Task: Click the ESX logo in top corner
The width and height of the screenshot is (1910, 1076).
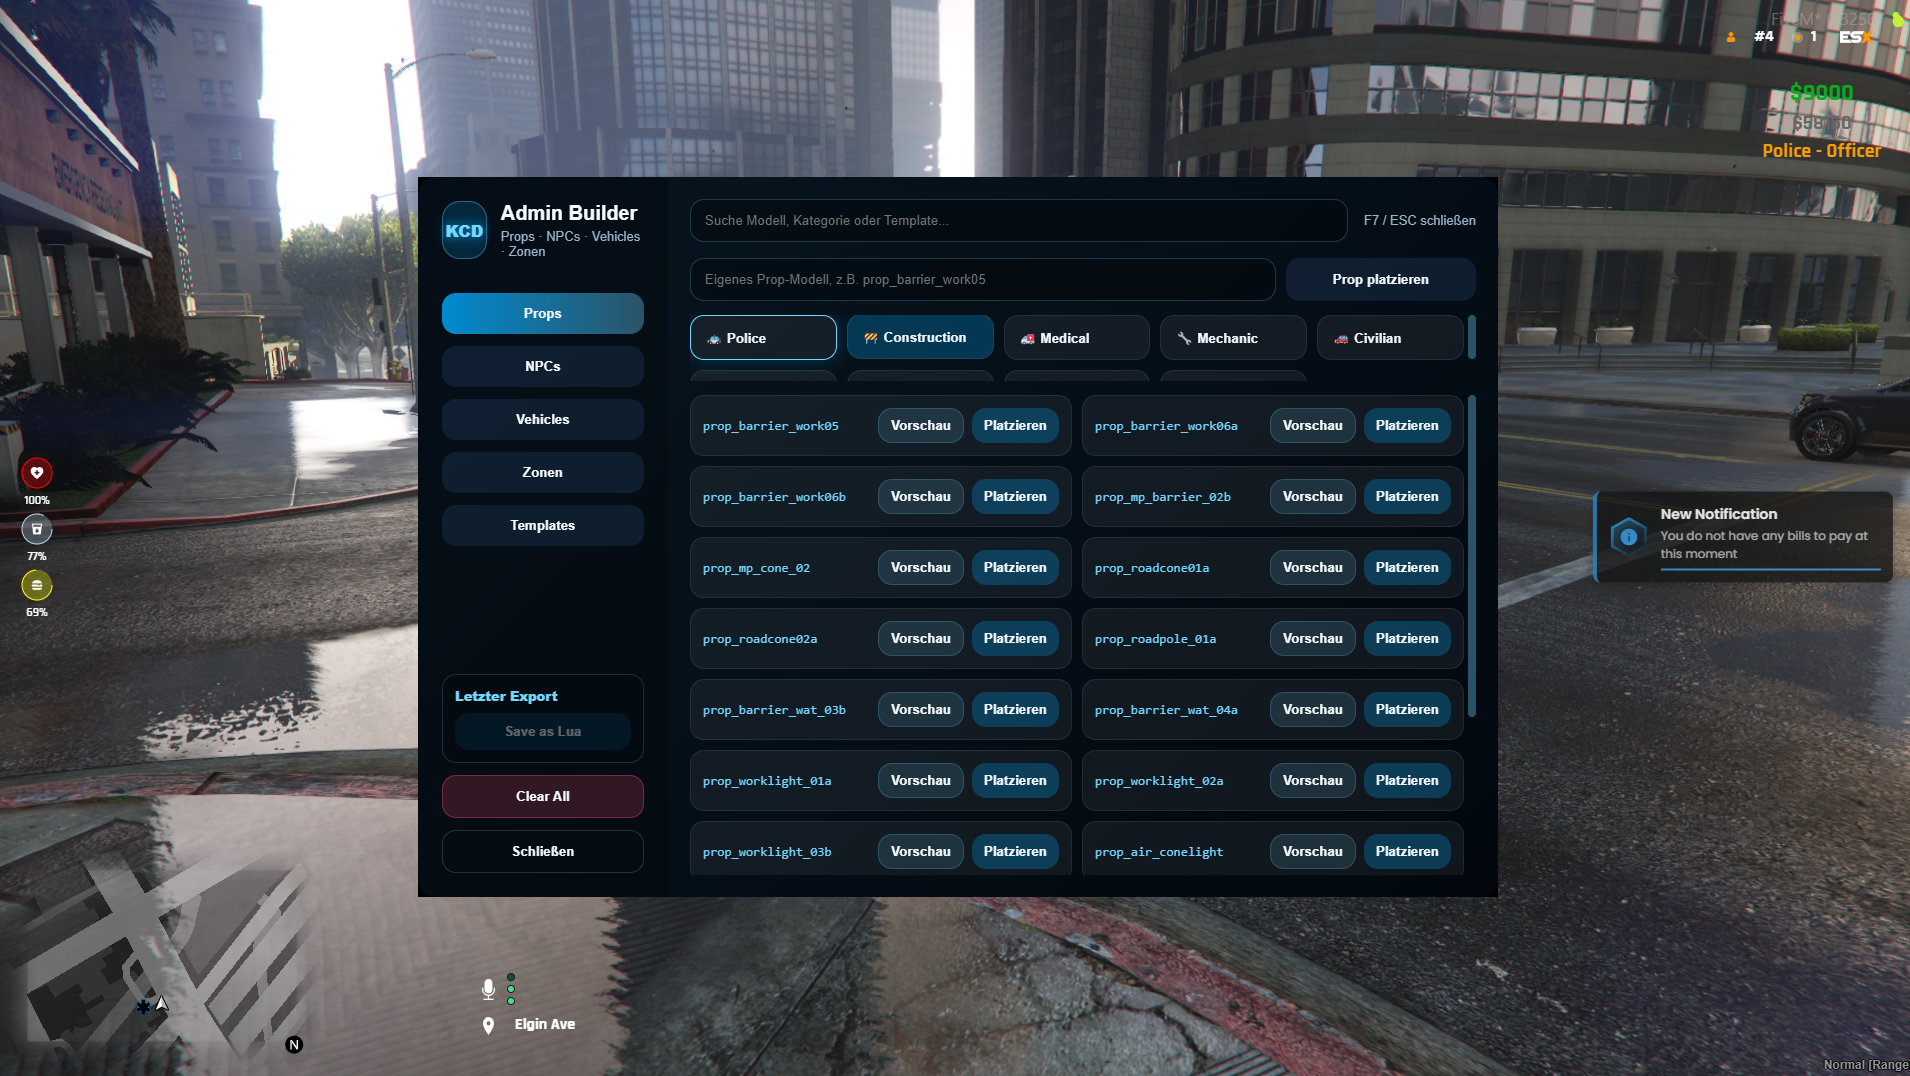Action: point(1856,37)
